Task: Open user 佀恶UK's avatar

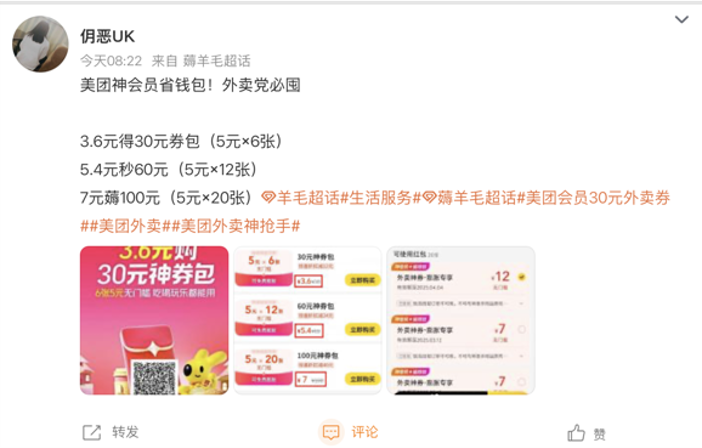Action: tap(40, 44)
